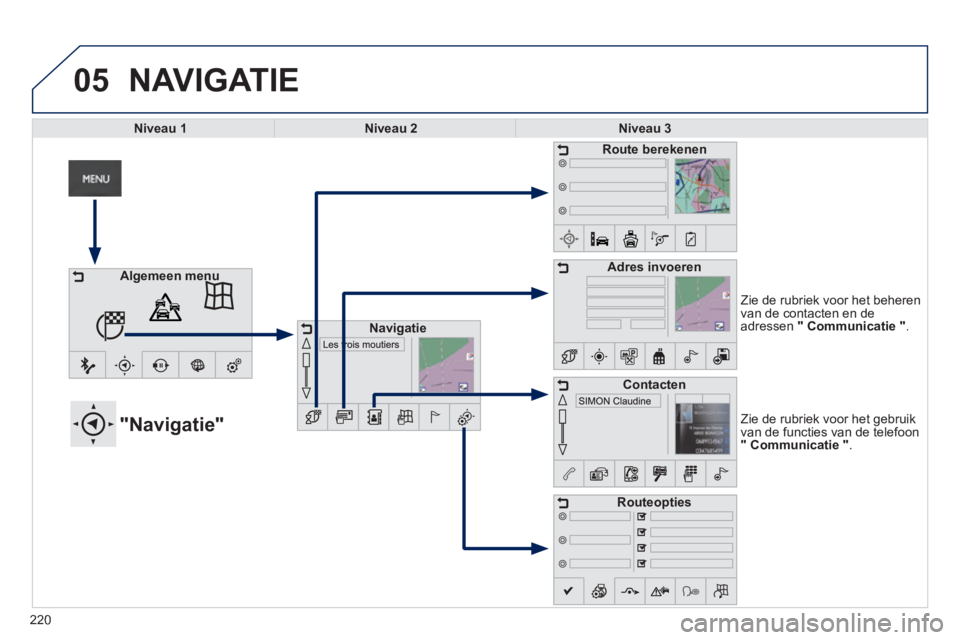The image size is (960, 640).
Task: Select the globe internet tab in Algemeen menu
Action: tap(197, 366)
